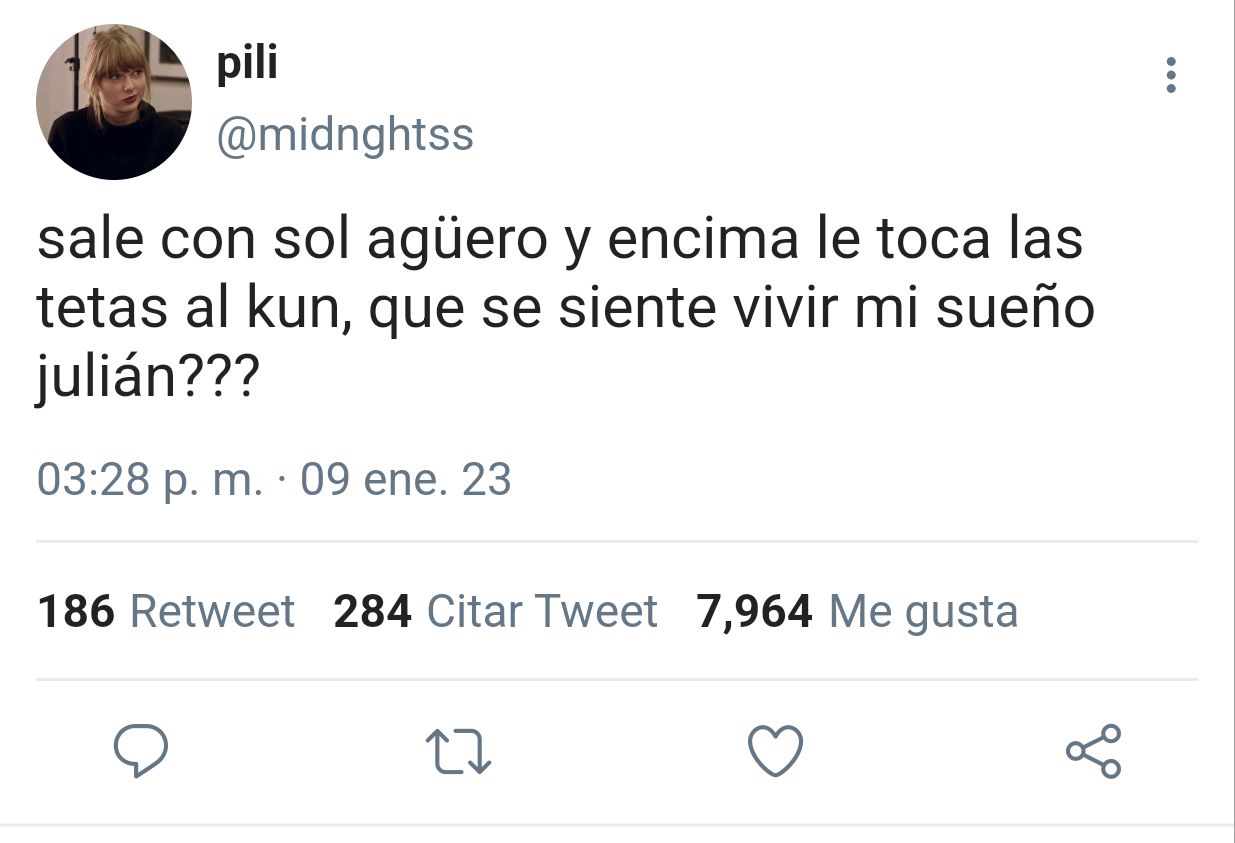1235x843 pixels.
Task: Tap the retweet arrows icon
Action: coord(458,752)
